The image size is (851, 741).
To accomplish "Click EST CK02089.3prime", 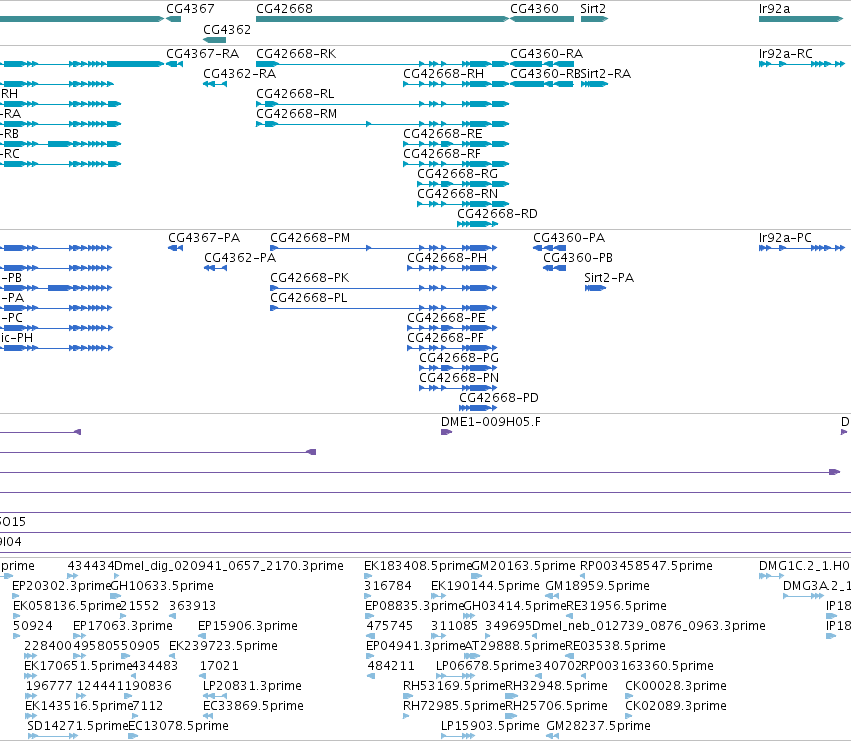I will [x=628, y=716].
